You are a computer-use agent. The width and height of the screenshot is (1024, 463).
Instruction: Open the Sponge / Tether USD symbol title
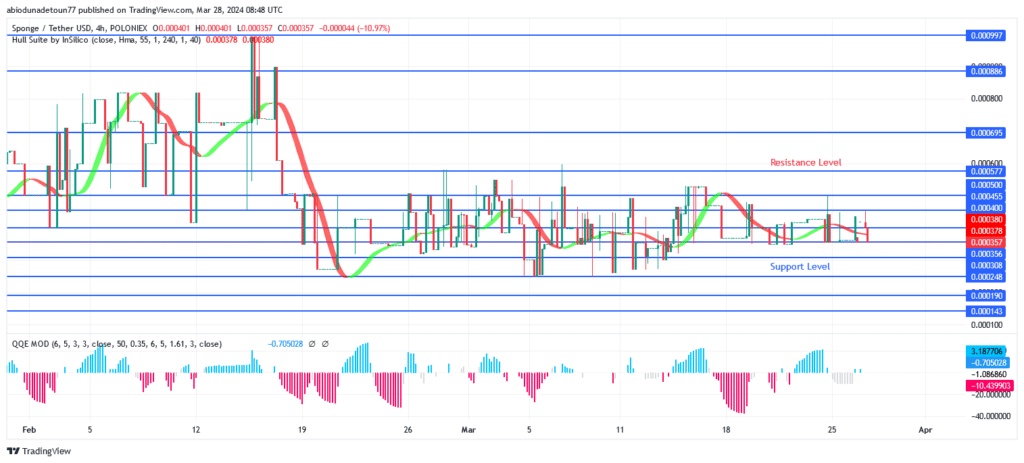(x=52, y=28)
